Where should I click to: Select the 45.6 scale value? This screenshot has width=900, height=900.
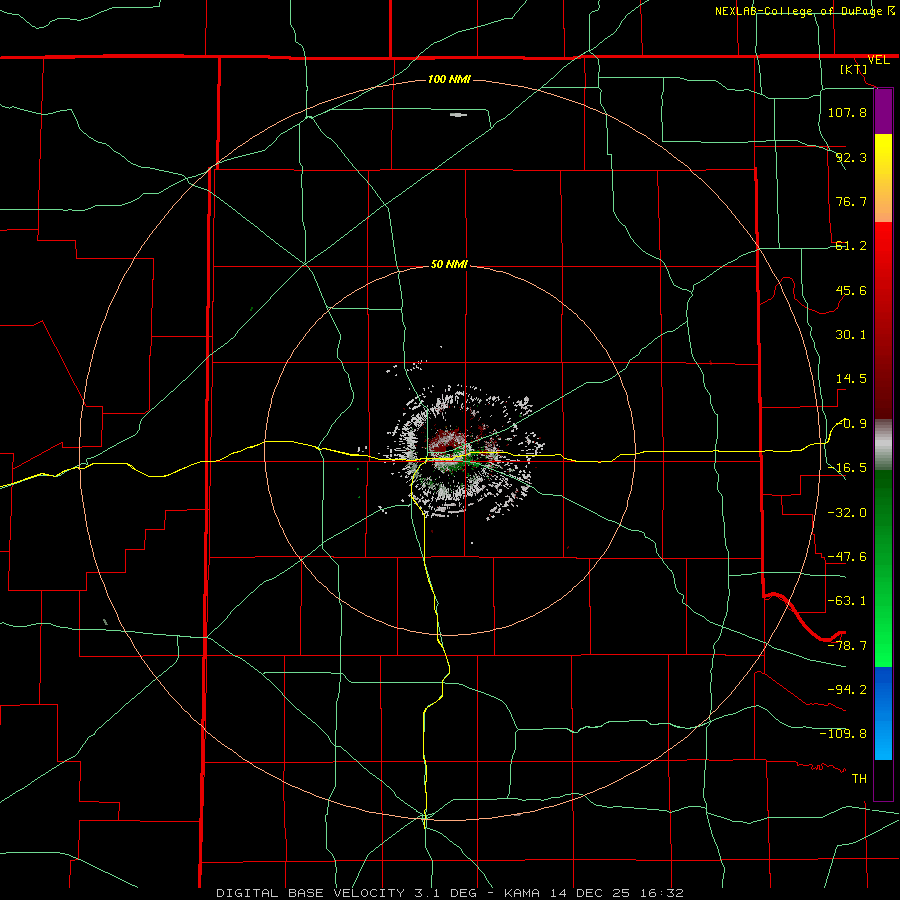click(851, 290)
